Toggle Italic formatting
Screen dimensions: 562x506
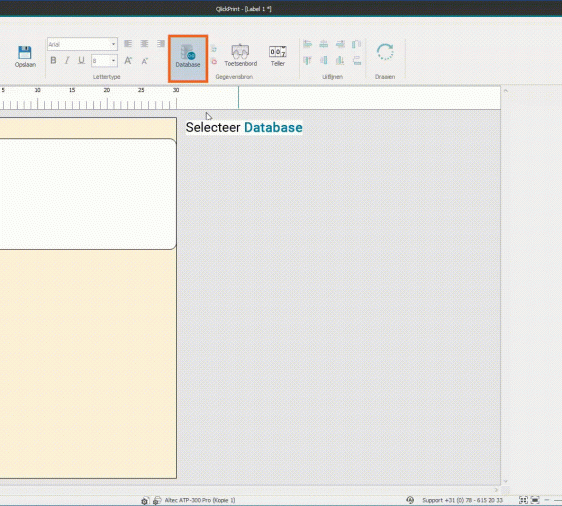[x=67, y=61]
